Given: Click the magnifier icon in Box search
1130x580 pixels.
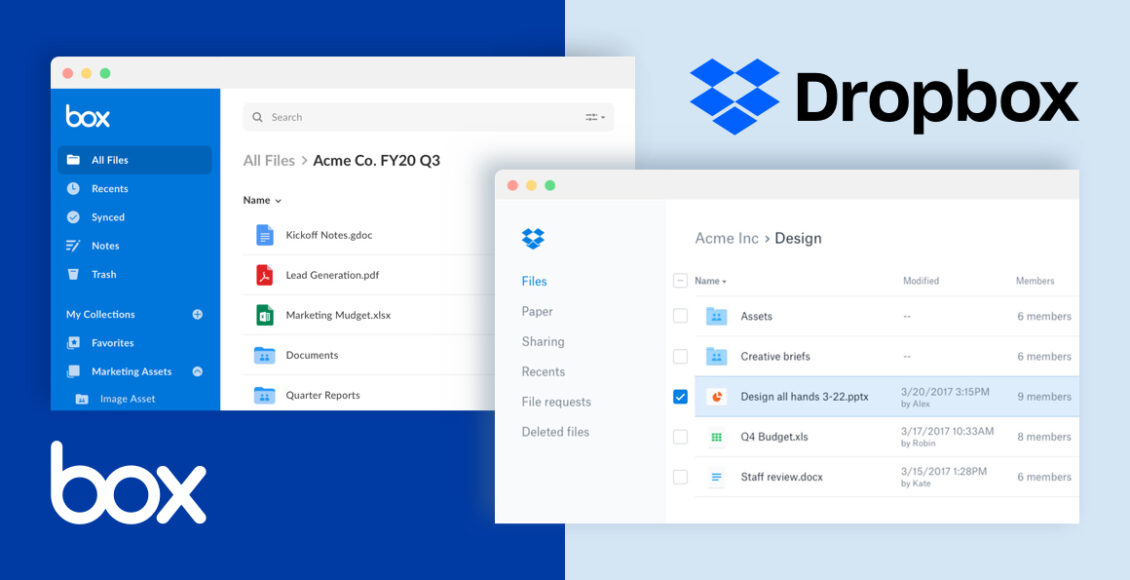Looking at the screenshot, I should tap(257, 117).
